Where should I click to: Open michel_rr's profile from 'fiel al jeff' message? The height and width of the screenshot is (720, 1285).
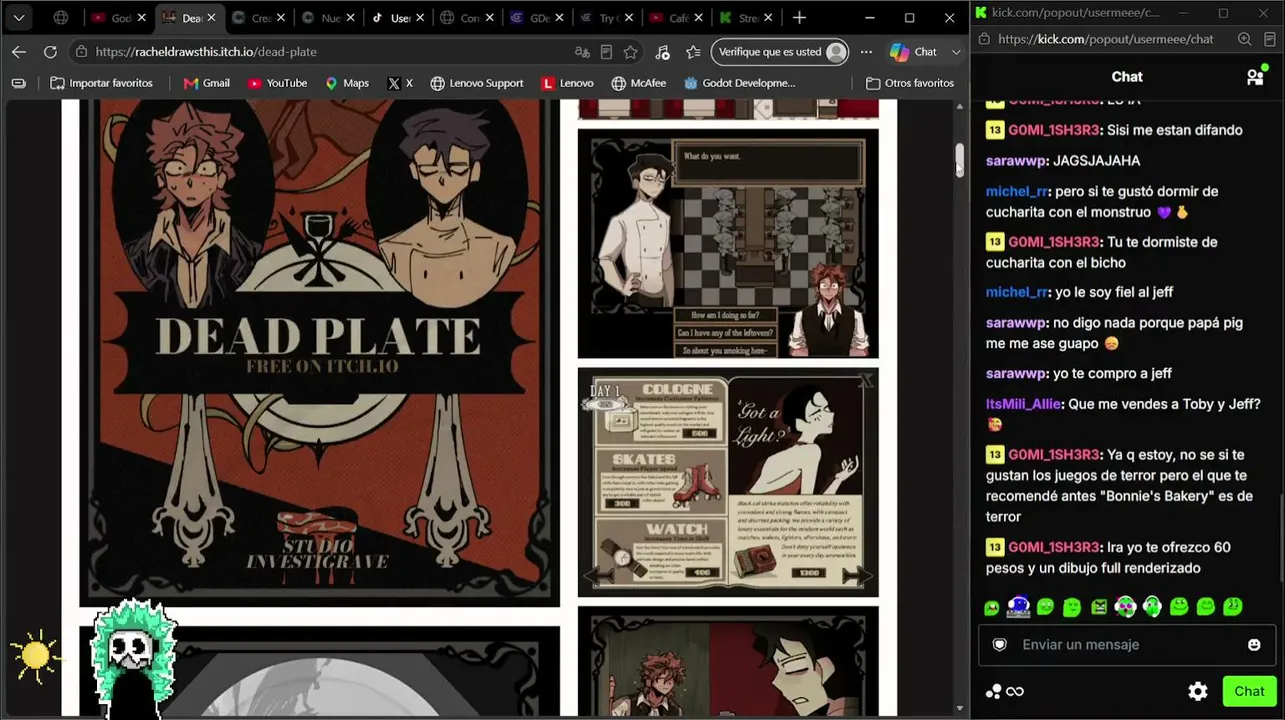click(x=1016, y=292)
